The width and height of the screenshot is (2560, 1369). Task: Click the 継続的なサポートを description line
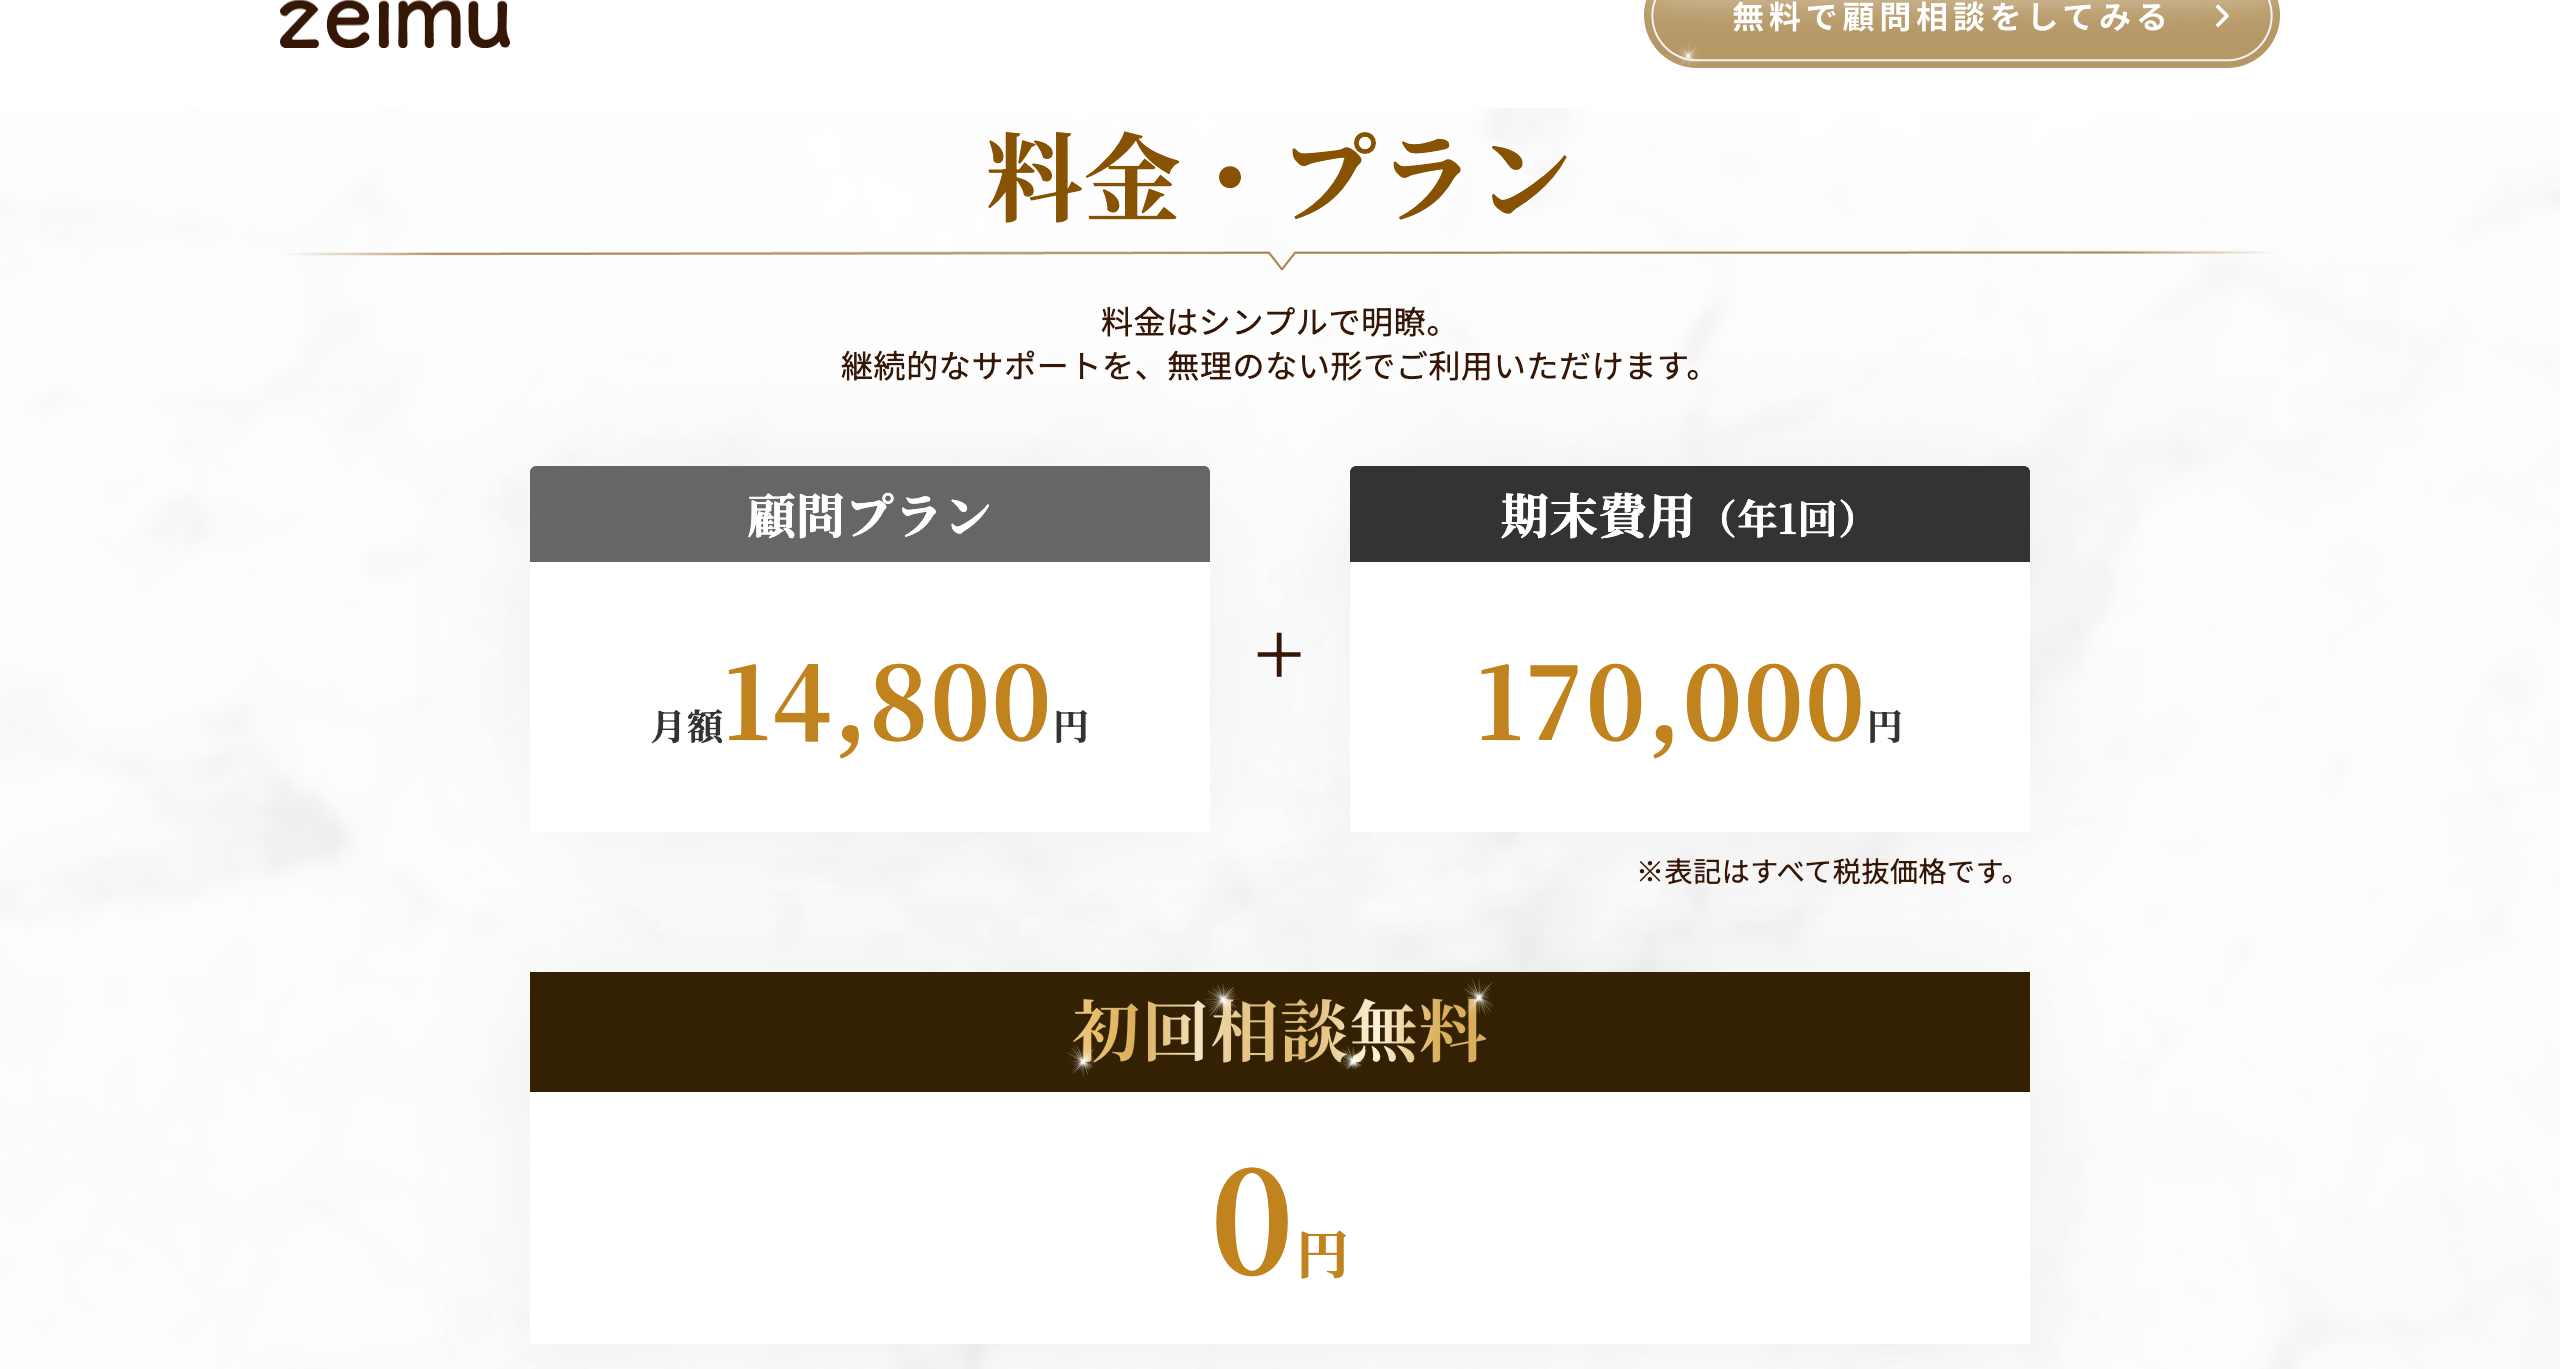pyautogui.click(x=1272, y=366)
